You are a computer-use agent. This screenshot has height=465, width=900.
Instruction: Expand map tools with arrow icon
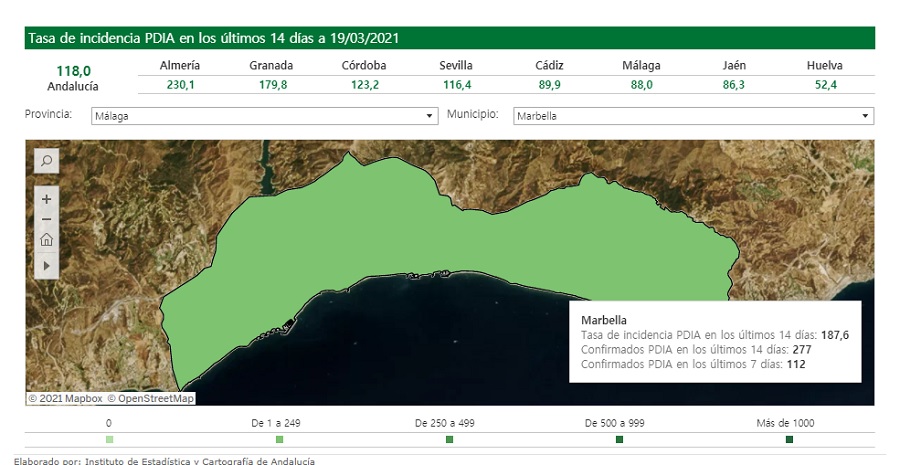(46, 266)
